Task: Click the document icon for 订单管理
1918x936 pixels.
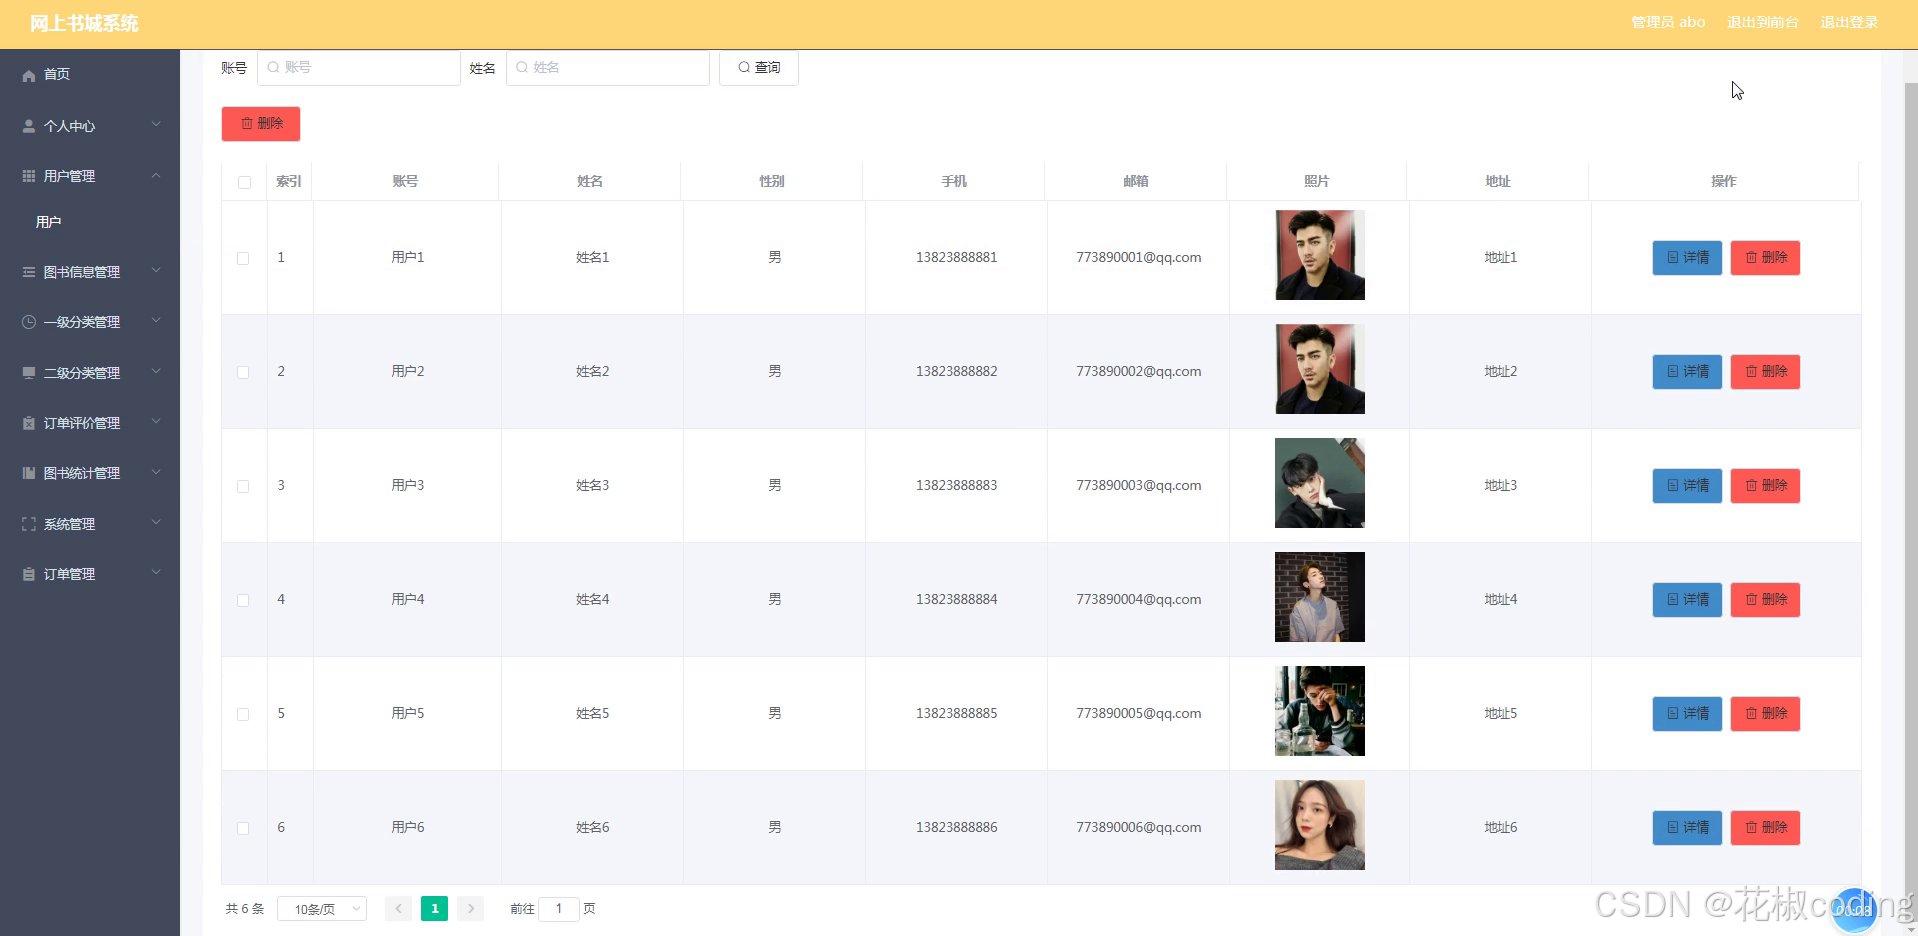Action: point(29,574)
